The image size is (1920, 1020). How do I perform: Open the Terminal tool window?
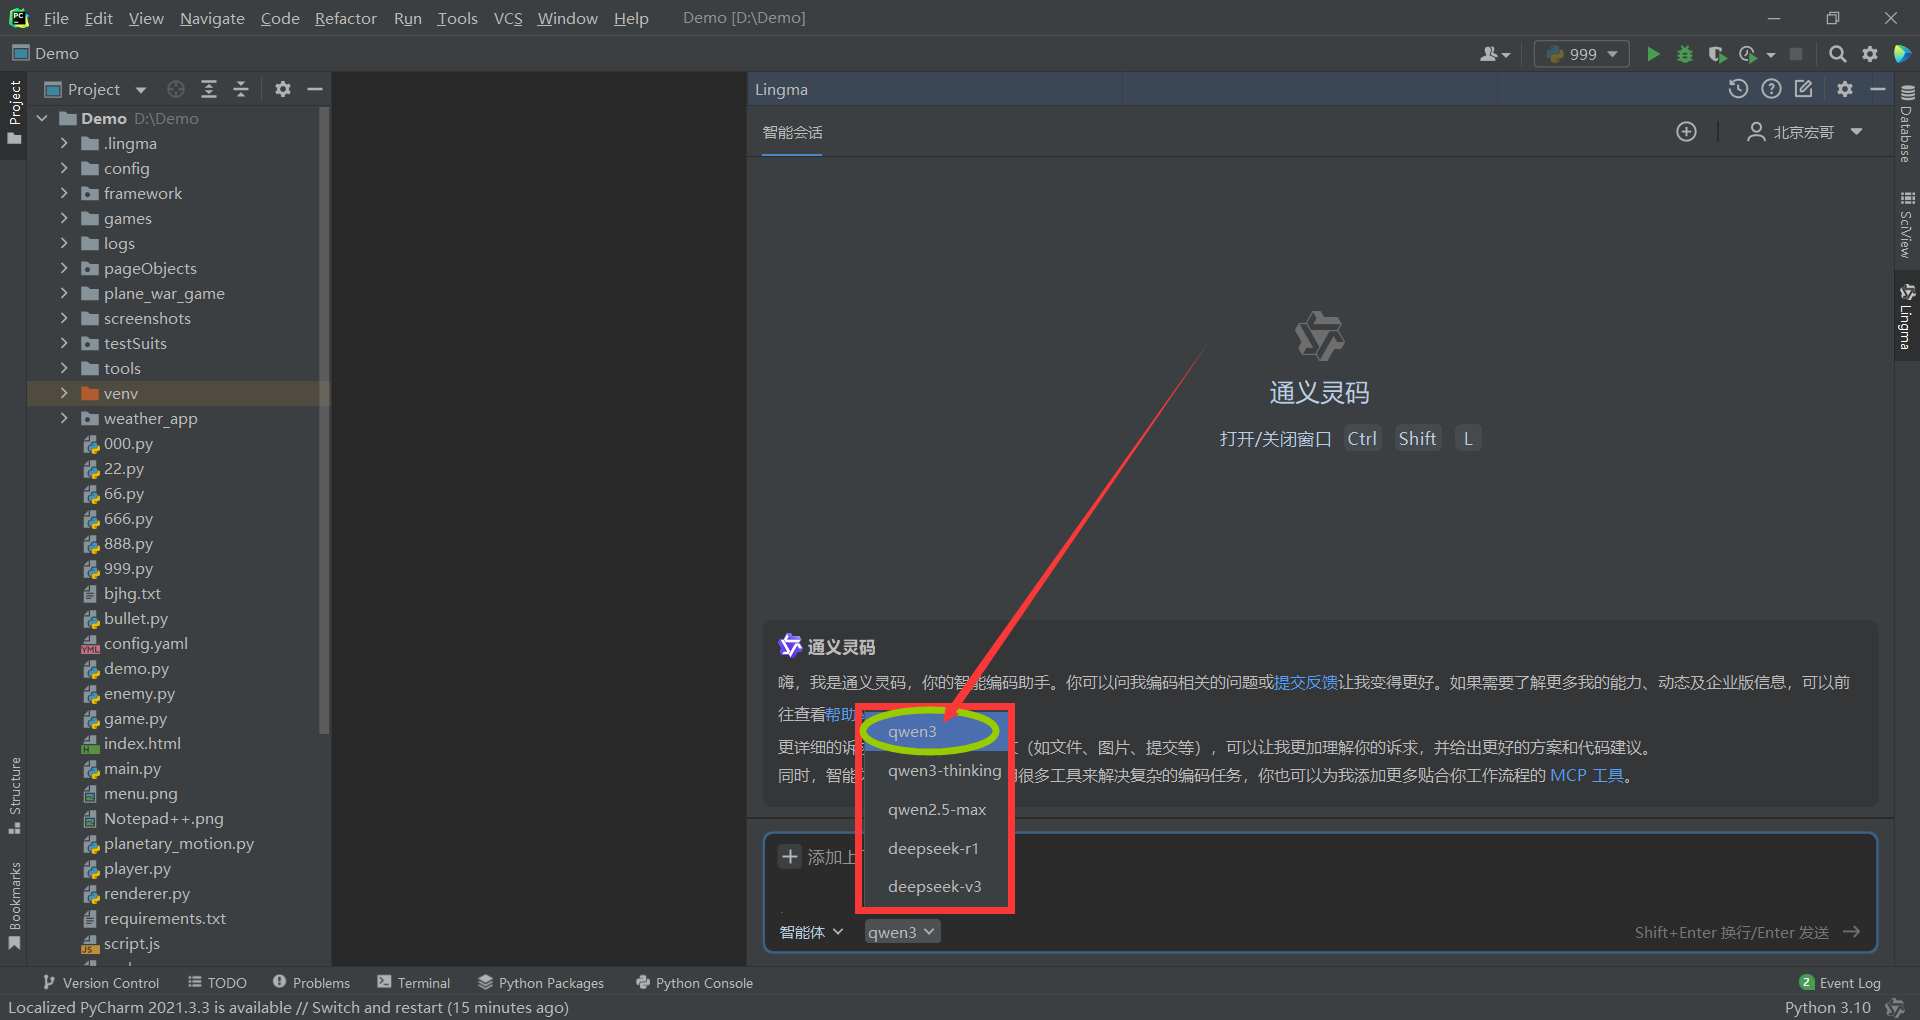[414, 983]
